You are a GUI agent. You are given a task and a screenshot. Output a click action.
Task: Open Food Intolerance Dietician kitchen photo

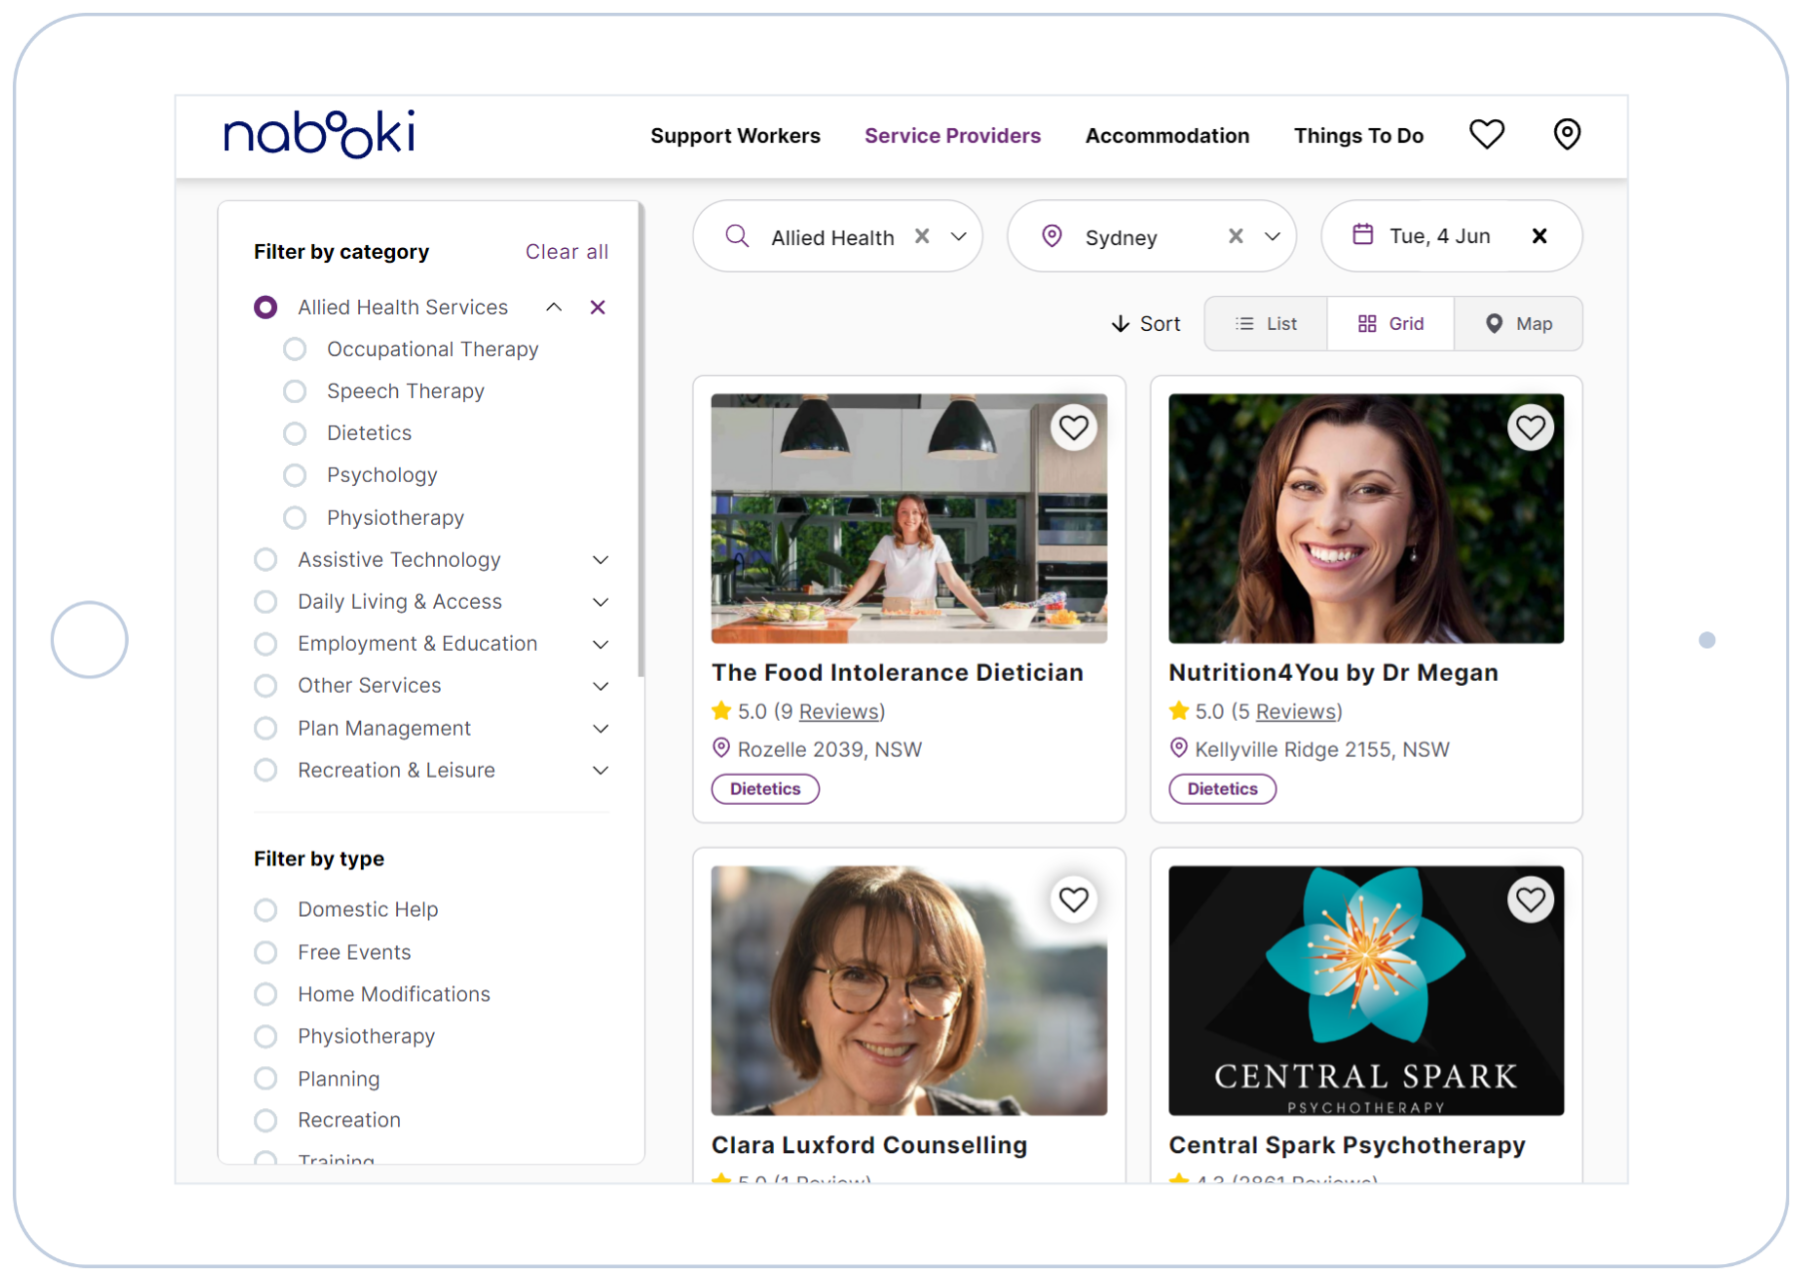pos(909,518)
